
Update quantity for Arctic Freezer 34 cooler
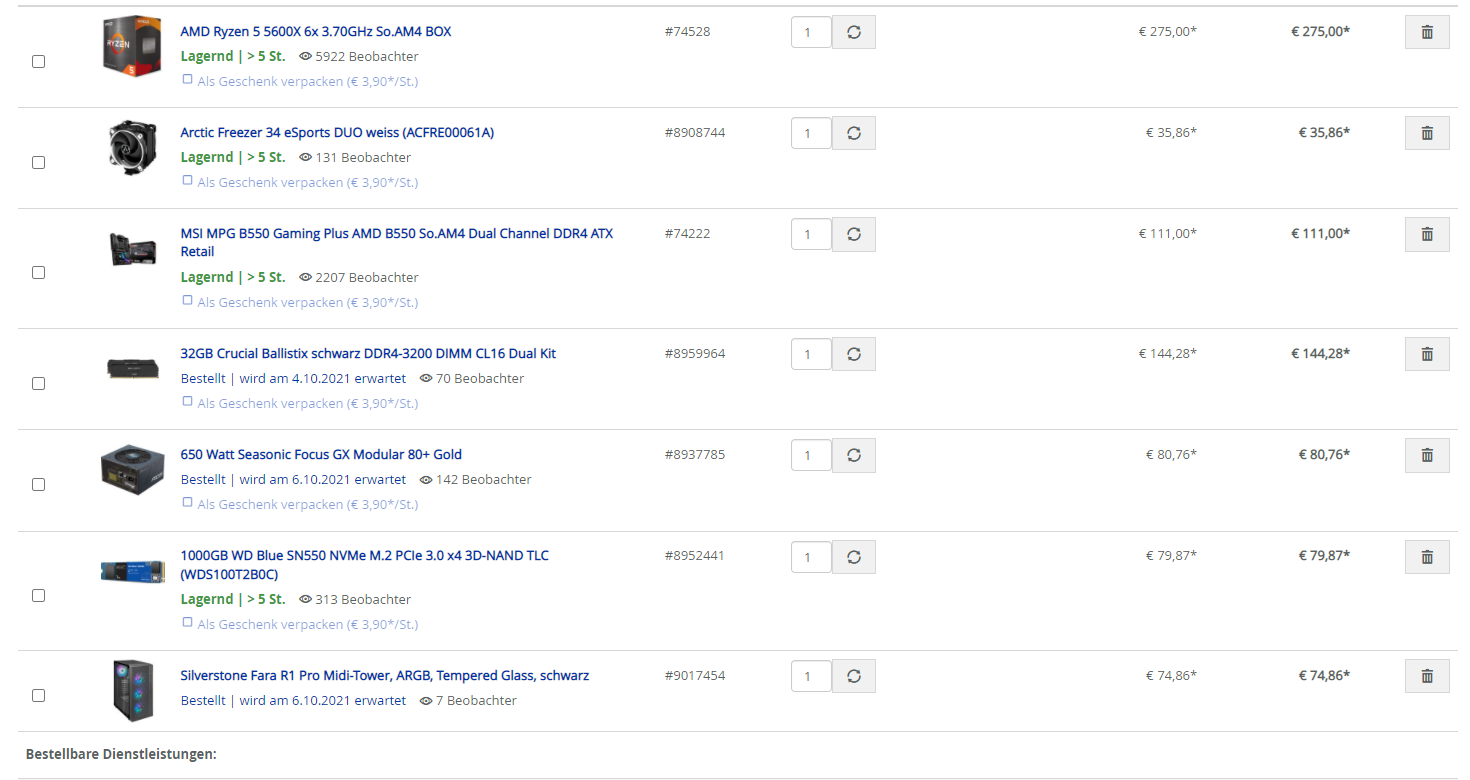coord(854,133)
